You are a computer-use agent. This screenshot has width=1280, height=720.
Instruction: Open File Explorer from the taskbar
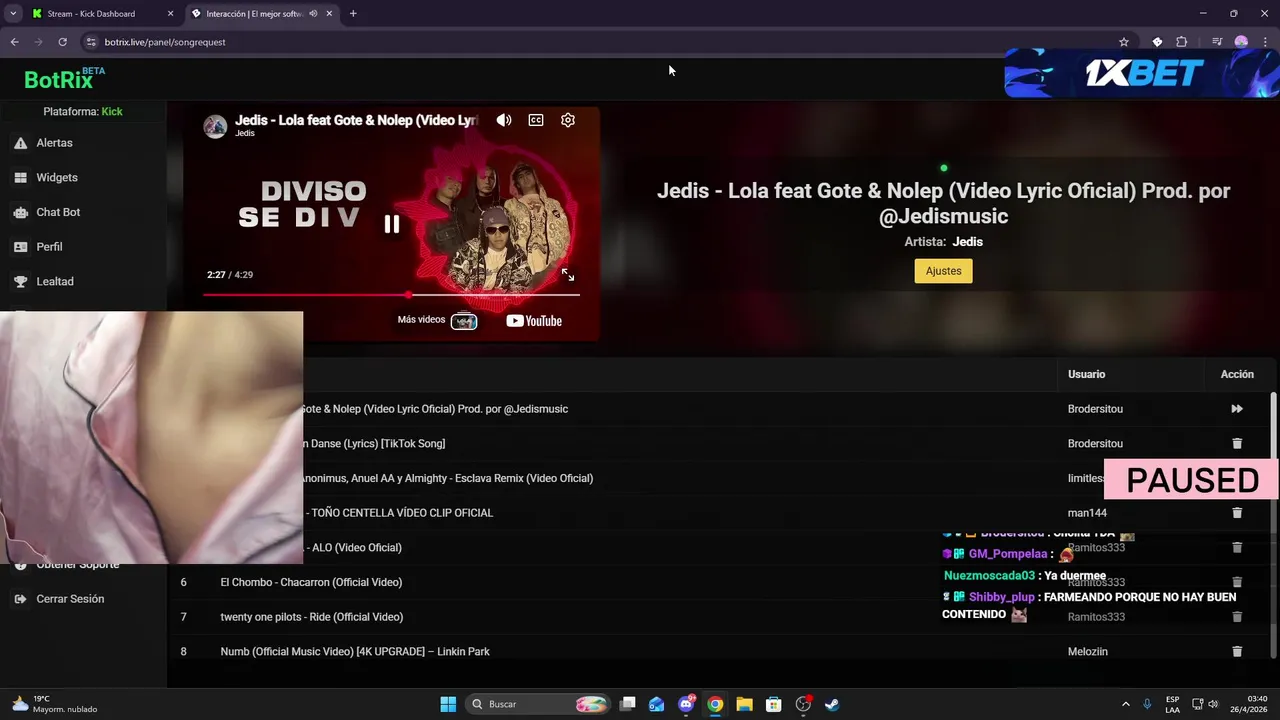coord(744,704)
